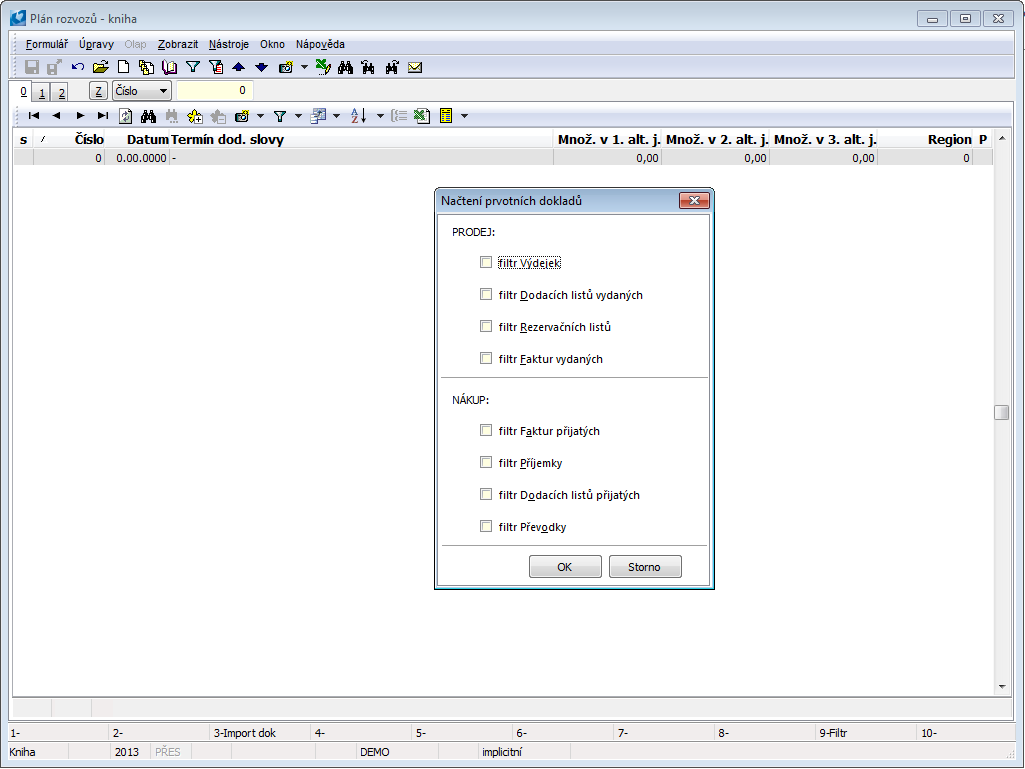Click the camera icon in the grid toolbar
Image resolution: width=1025 pixels, height=769 pixels.
point(242,116)
